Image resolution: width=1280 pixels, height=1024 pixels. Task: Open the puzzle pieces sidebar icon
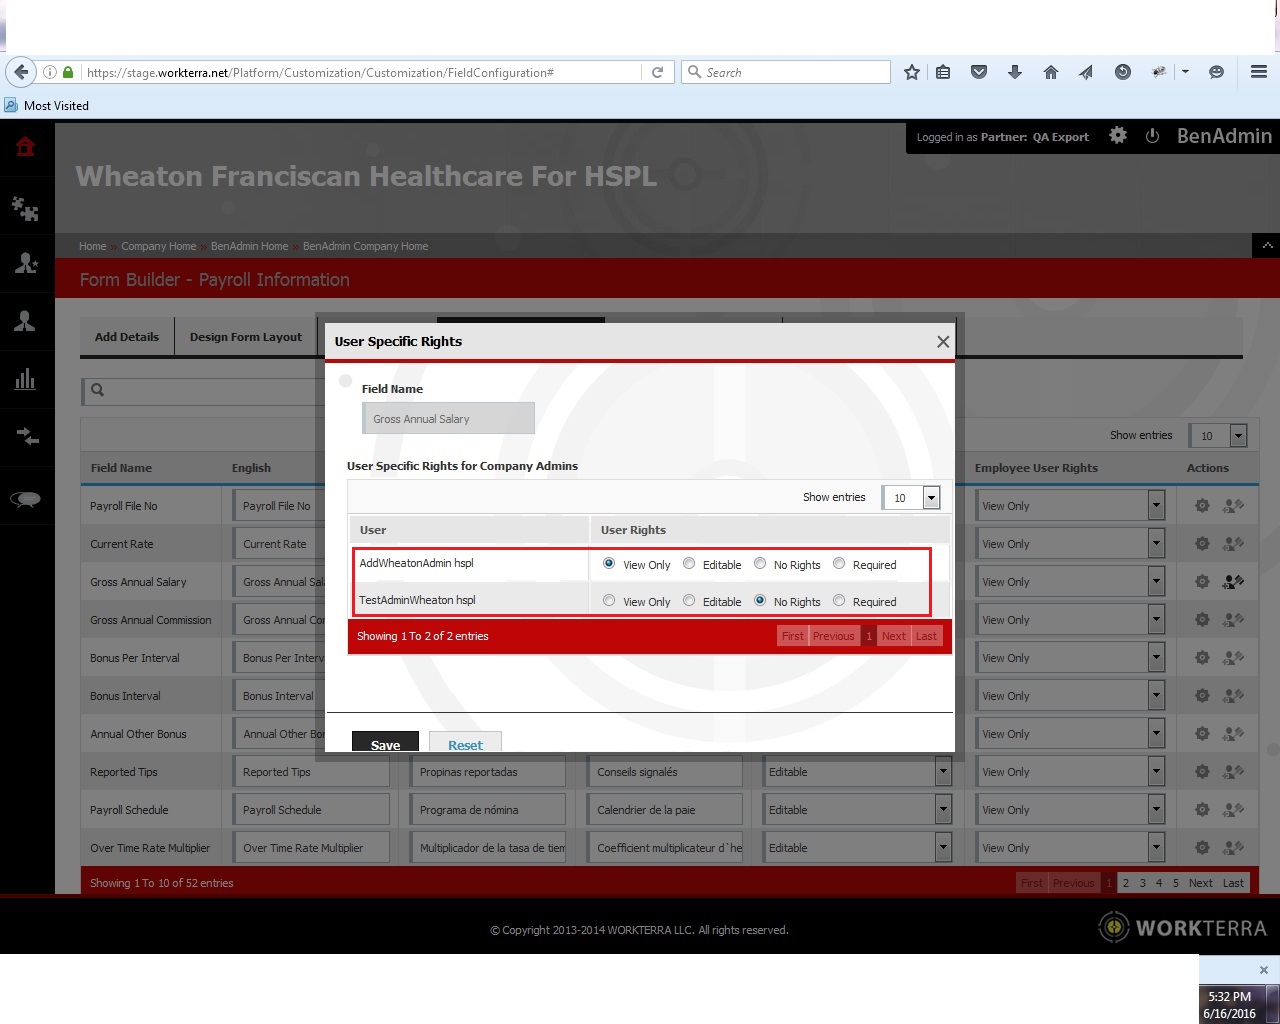(26, 208)
